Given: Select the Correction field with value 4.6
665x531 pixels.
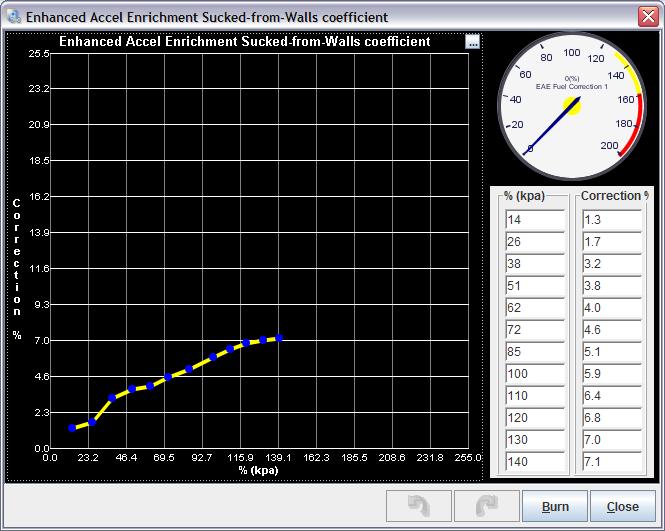Looking at the screenshot, I should 612,330.
